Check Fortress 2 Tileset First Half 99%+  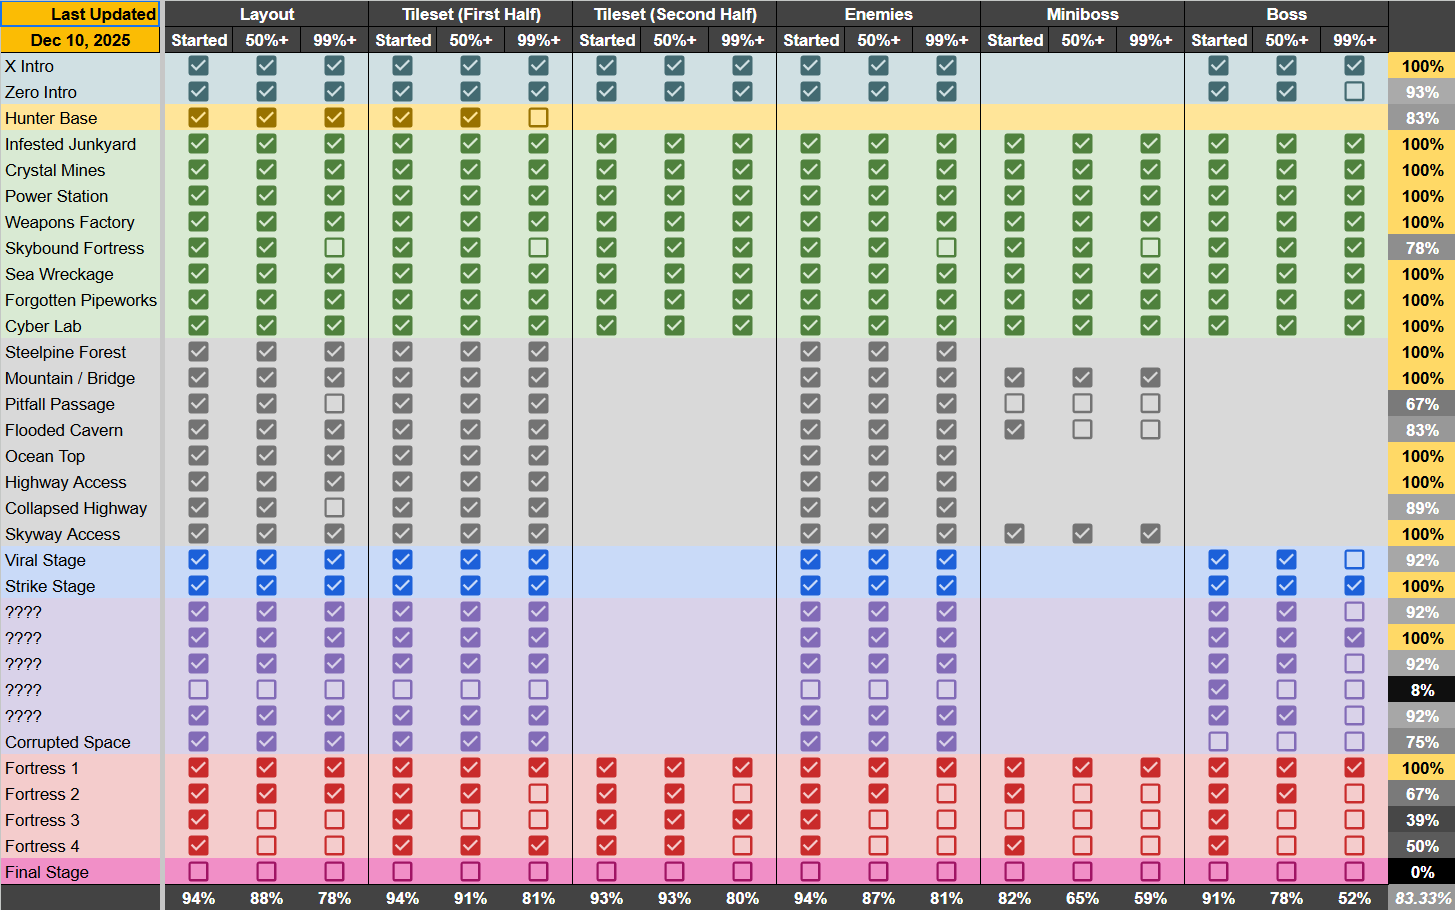pyautogui.click(x=538, y=794)
